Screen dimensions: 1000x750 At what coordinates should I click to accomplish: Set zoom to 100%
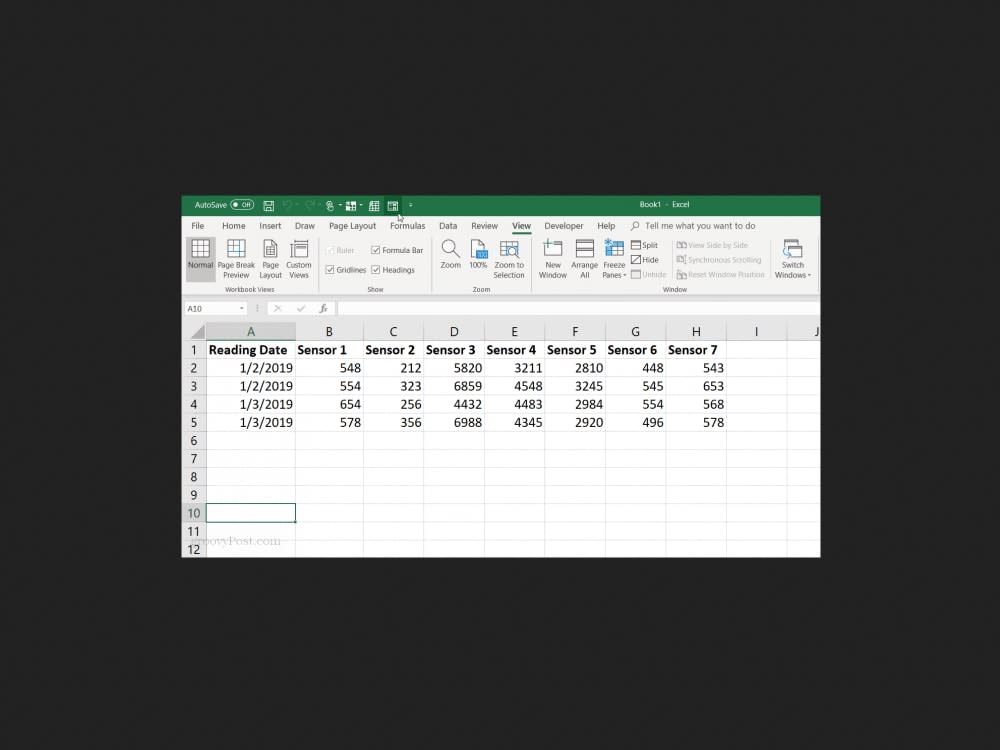click(x=478, y=254)
